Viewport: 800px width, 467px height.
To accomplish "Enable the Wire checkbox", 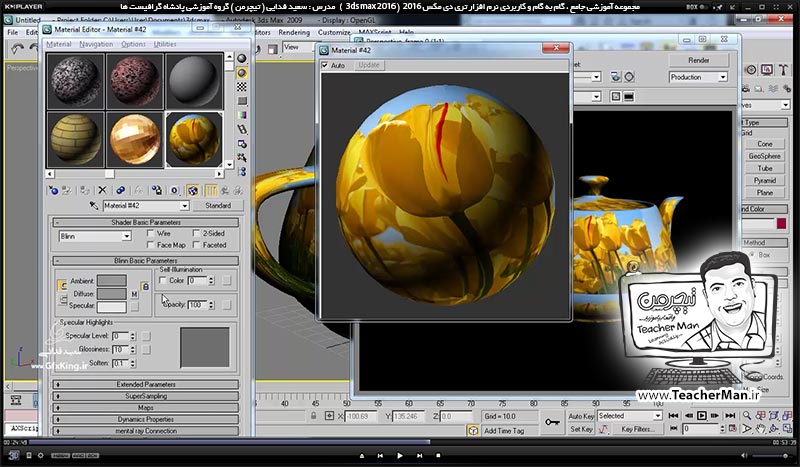I will 151,233.
